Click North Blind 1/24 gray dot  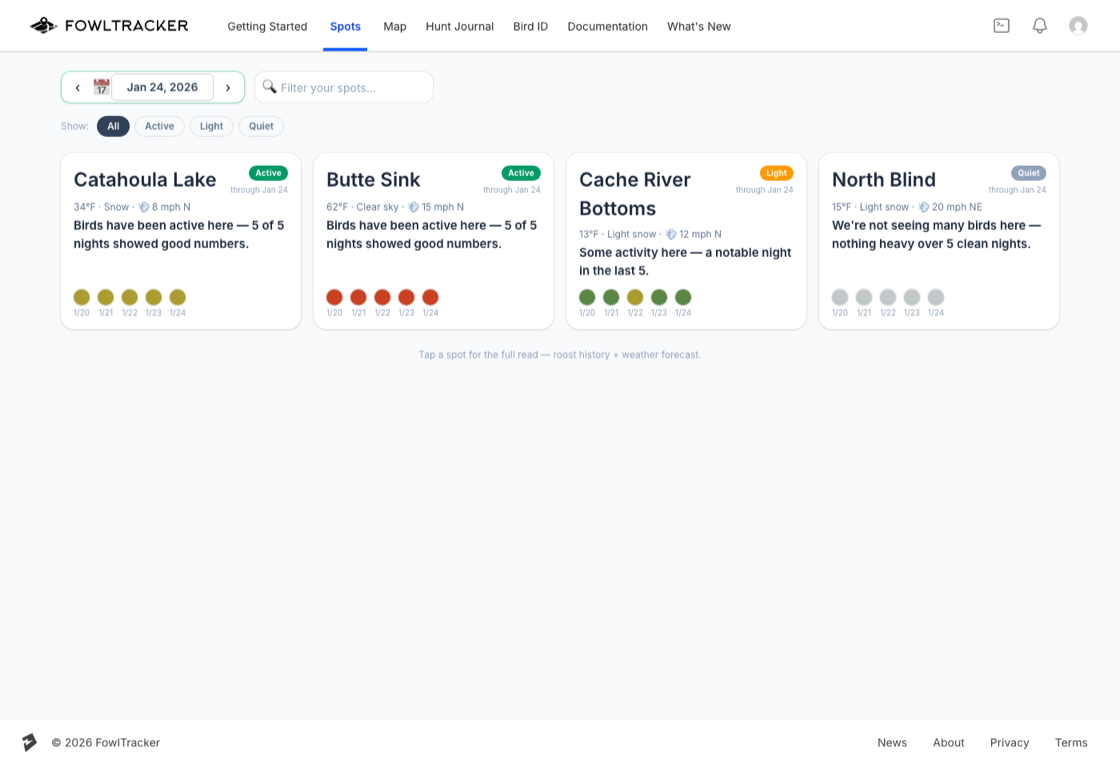click(936, 297)
